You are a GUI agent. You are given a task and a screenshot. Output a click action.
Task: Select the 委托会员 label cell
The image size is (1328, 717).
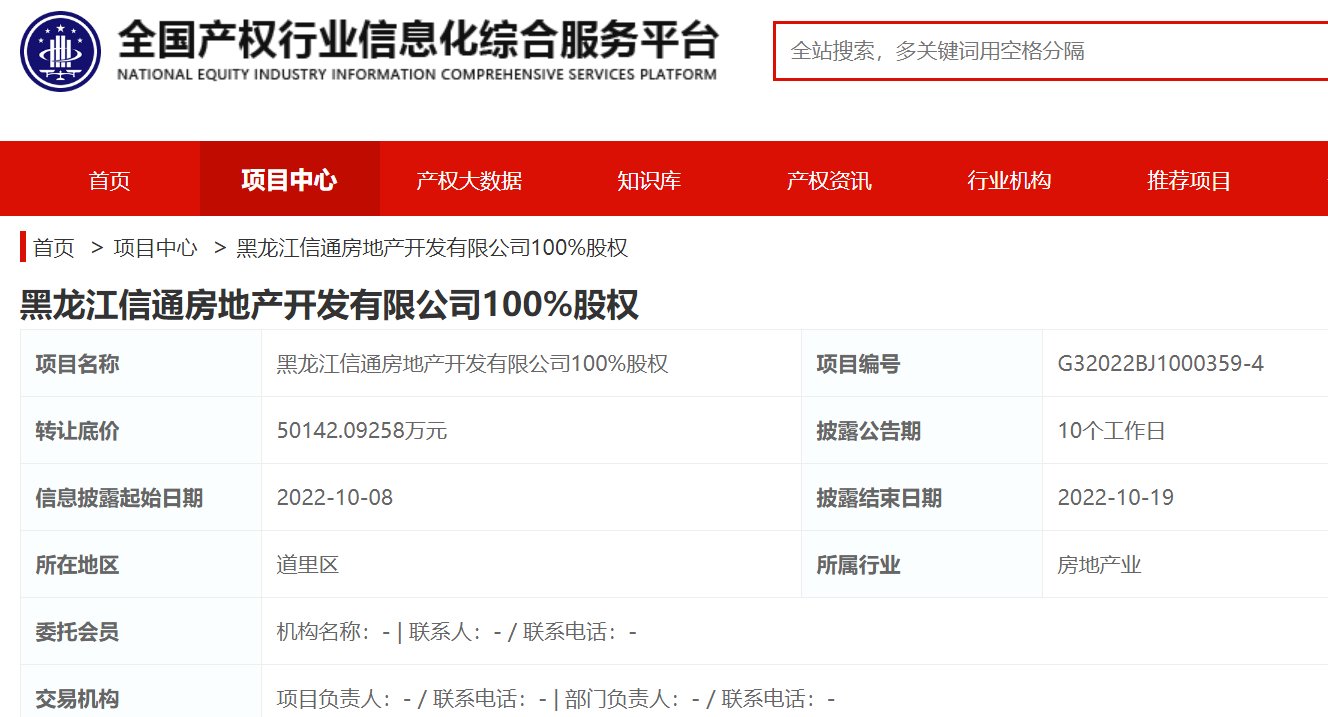point(141,632)
